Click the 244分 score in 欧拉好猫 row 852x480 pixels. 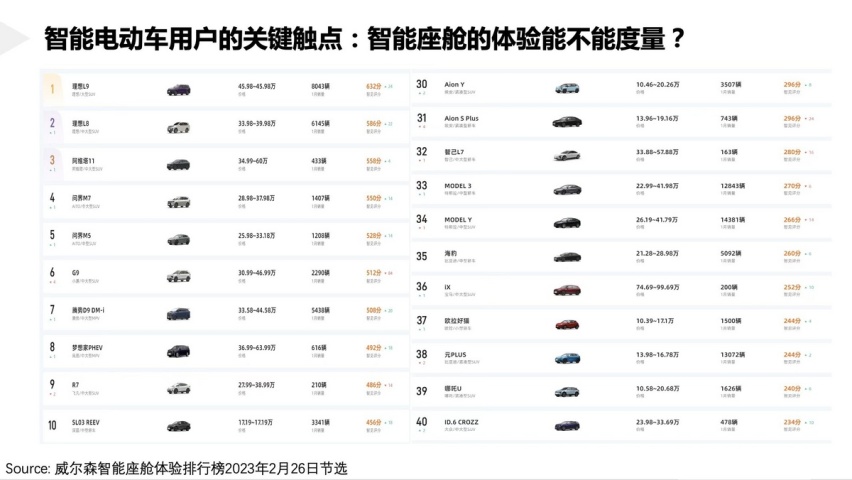(792, 321)
